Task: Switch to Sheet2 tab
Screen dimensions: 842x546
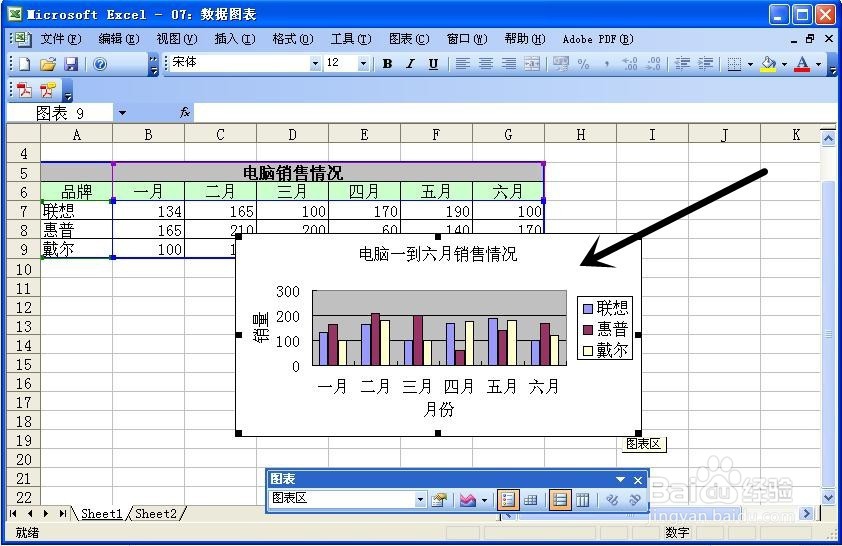Action: [156, 514]
